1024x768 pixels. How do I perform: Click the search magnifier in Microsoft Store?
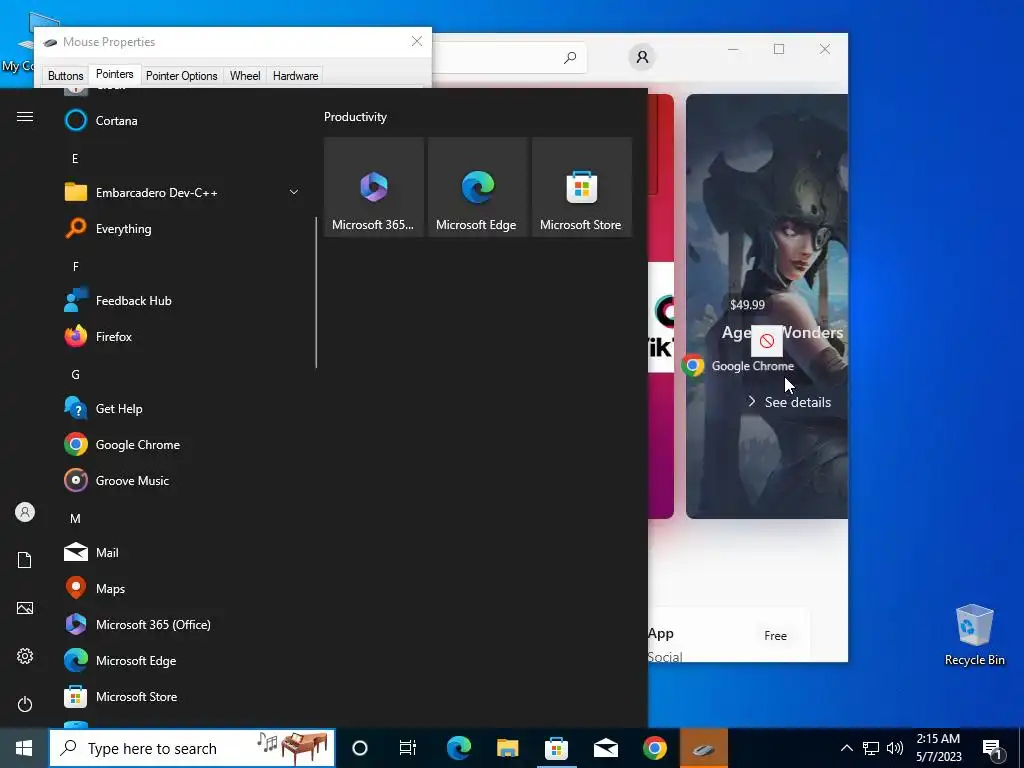pos(570,57)
